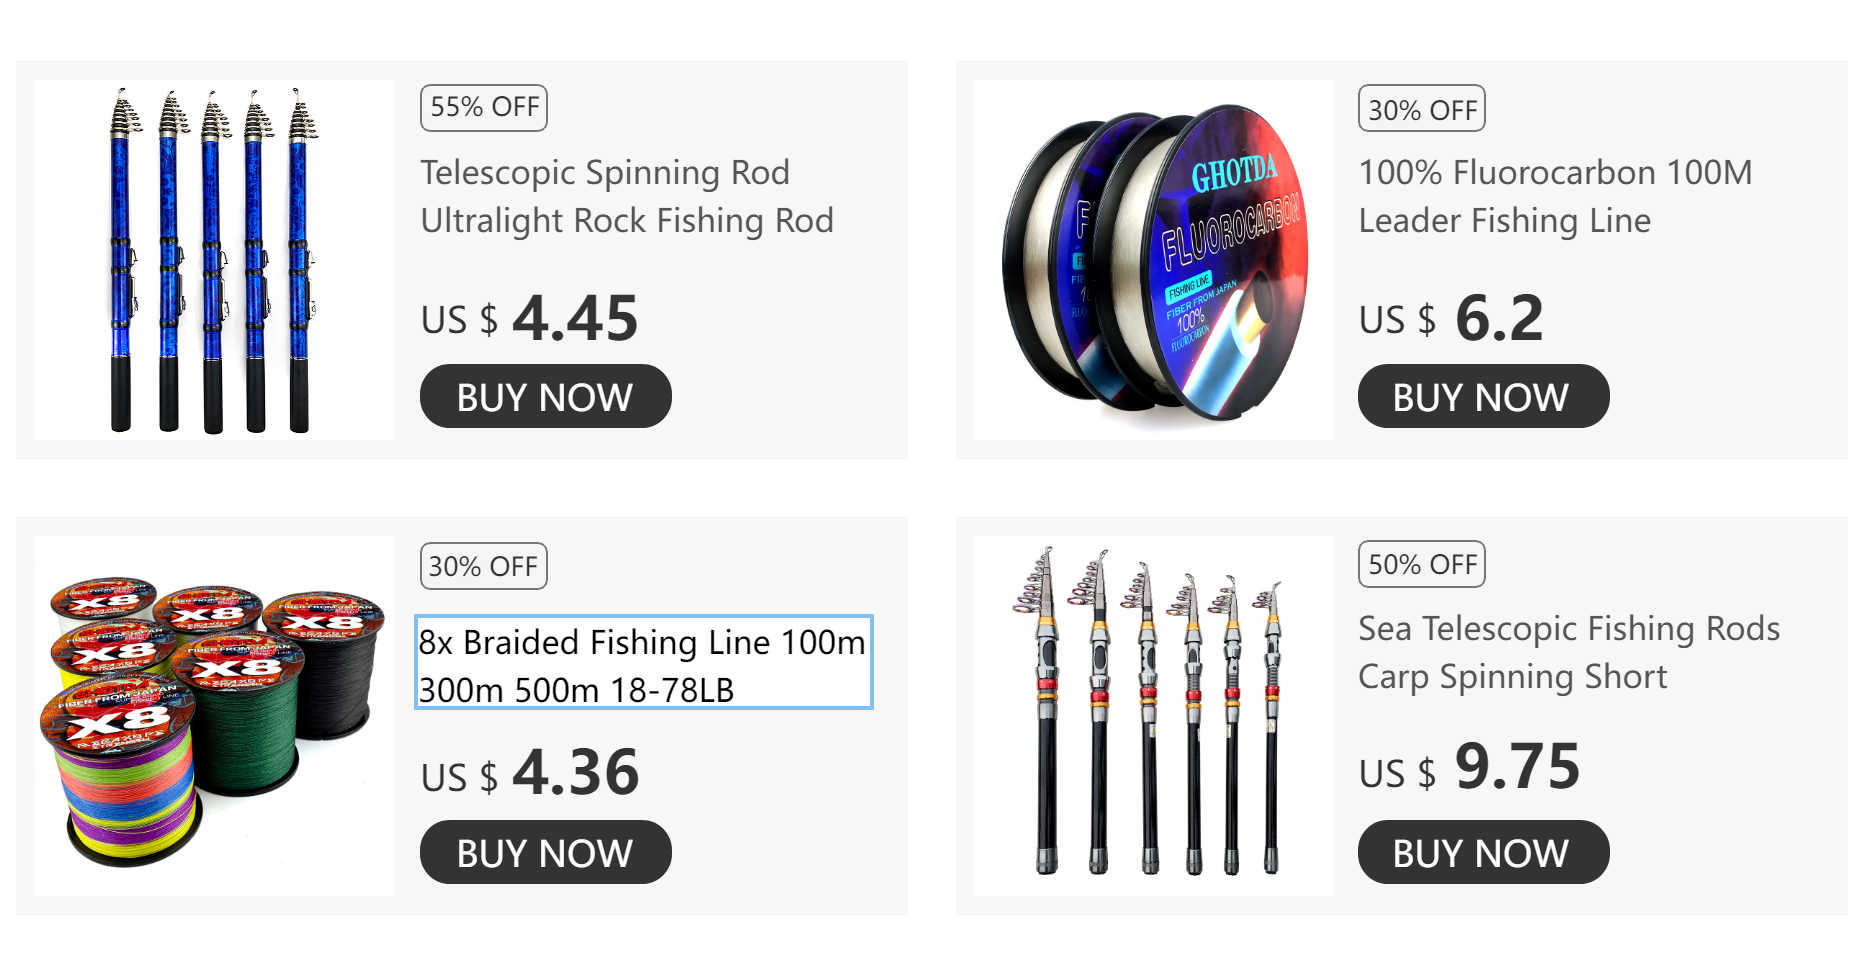Click the US $ 4.36 price
The height and width of the screenshot is (972, 1864).
pos(529,772)
